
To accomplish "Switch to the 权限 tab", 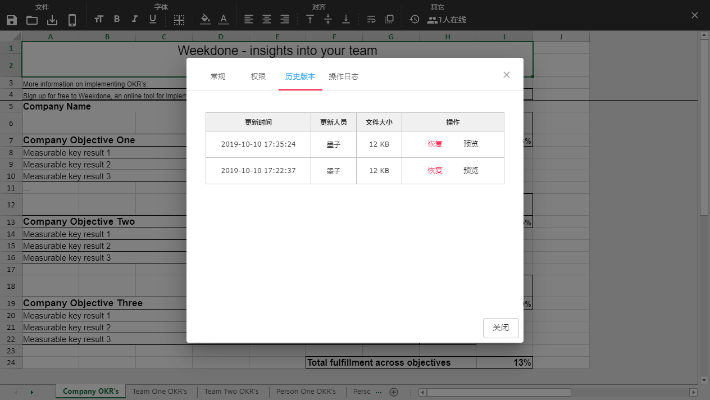I will tap(258, 76).
